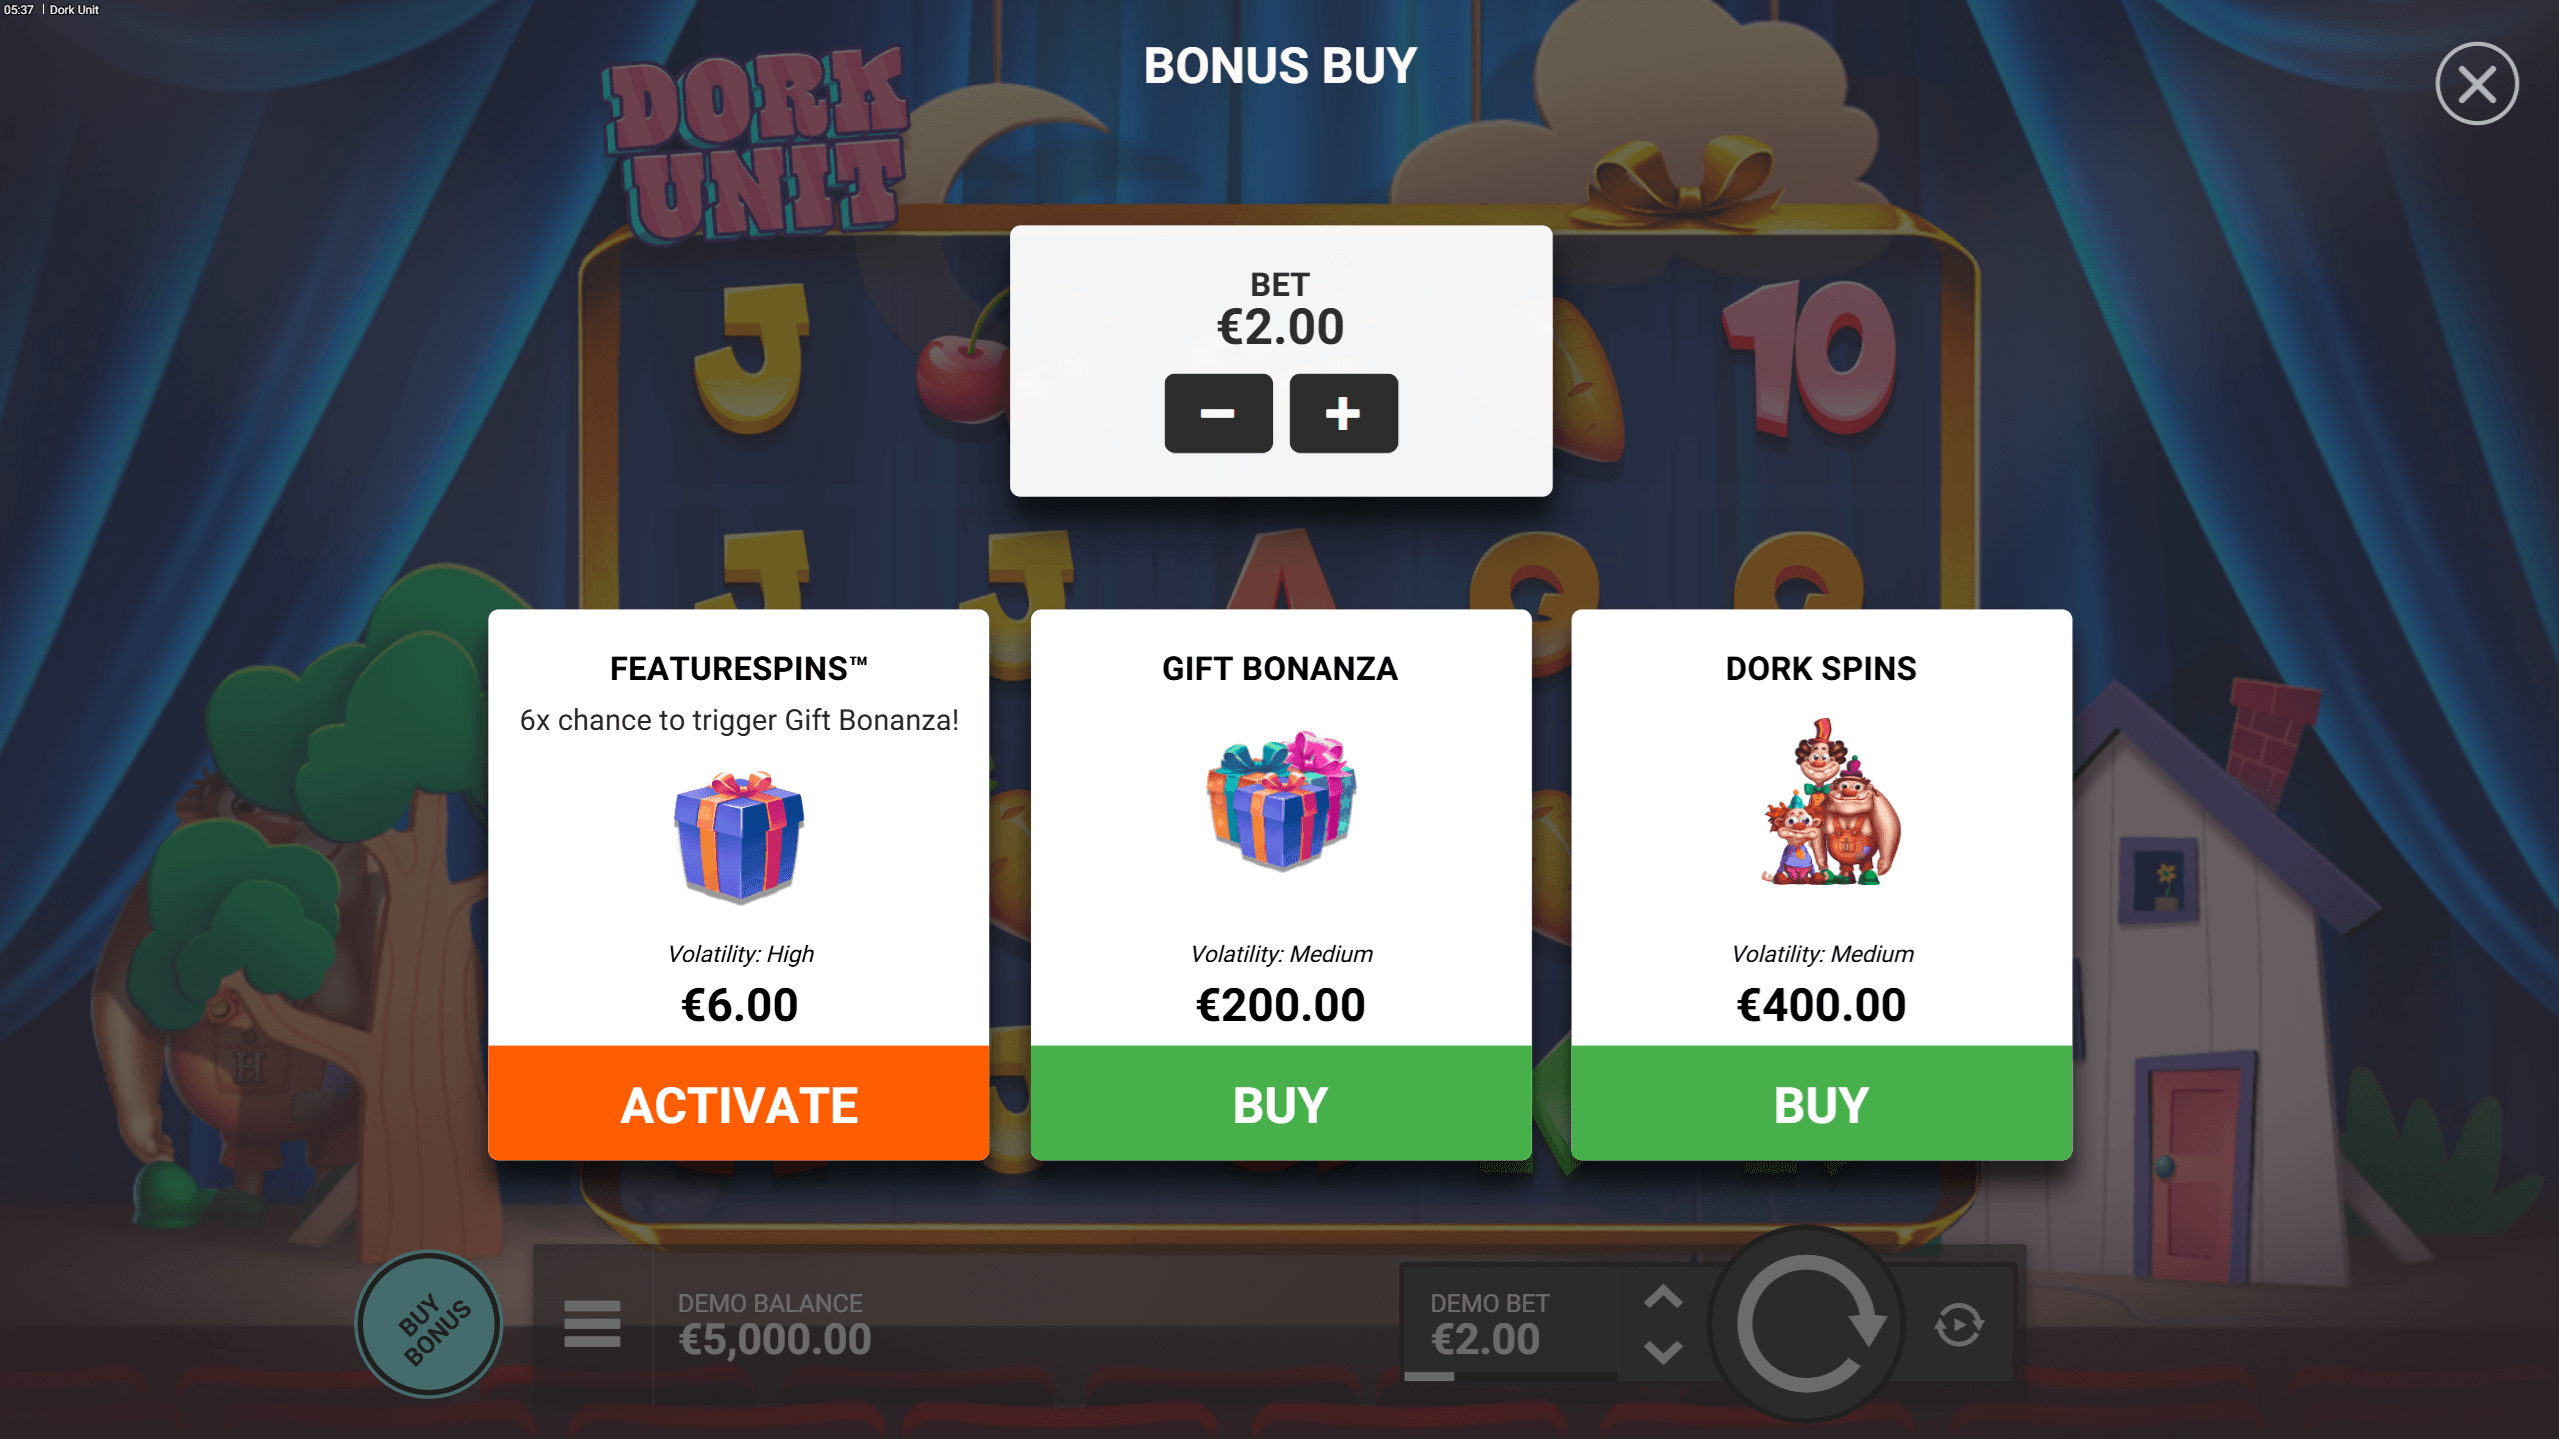Viewport: 2559px width, 1439px height.
Task: Click the single blue gift box icon
Action: point(739,837)
